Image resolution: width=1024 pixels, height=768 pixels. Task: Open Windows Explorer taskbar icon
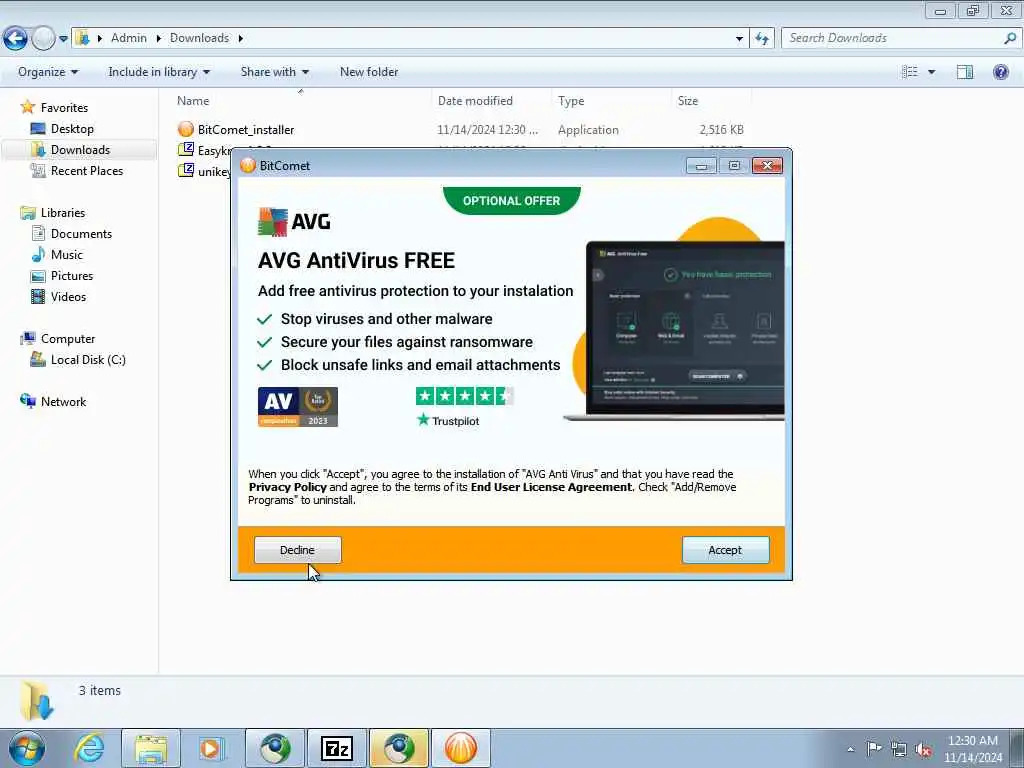pyautogui.click(x=151, y=748)
